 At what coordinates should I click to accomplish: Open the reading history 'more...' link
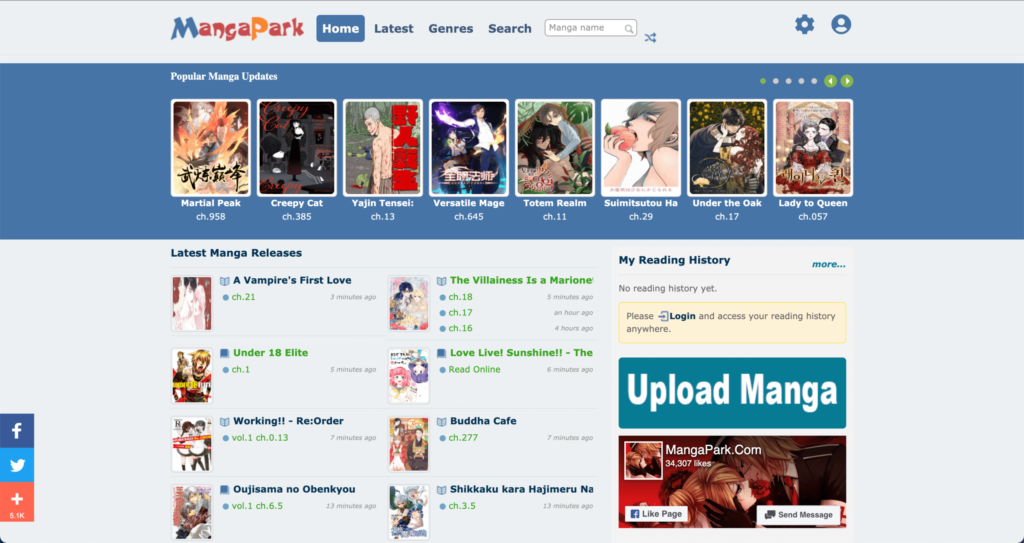click(828, 265)
